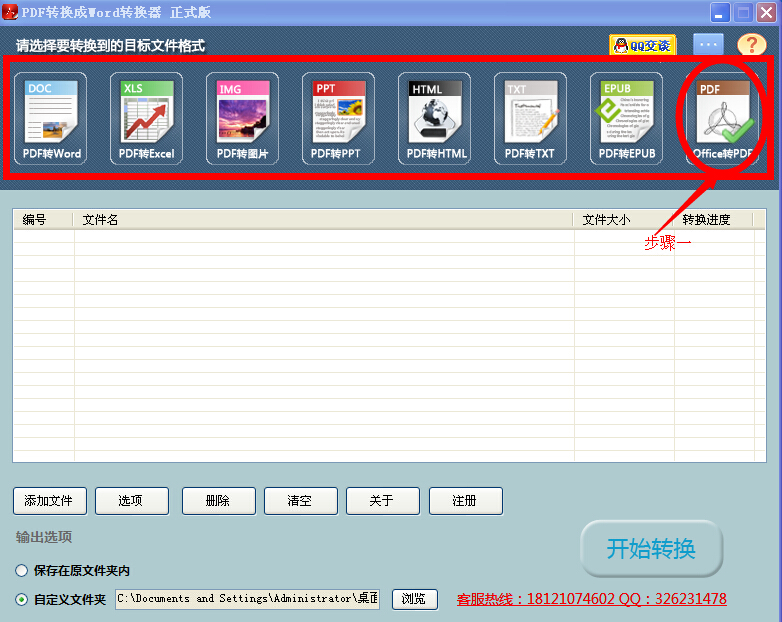Open the help question mark icon
Viewport: 782px width, 622px height.
click(751, 45)
